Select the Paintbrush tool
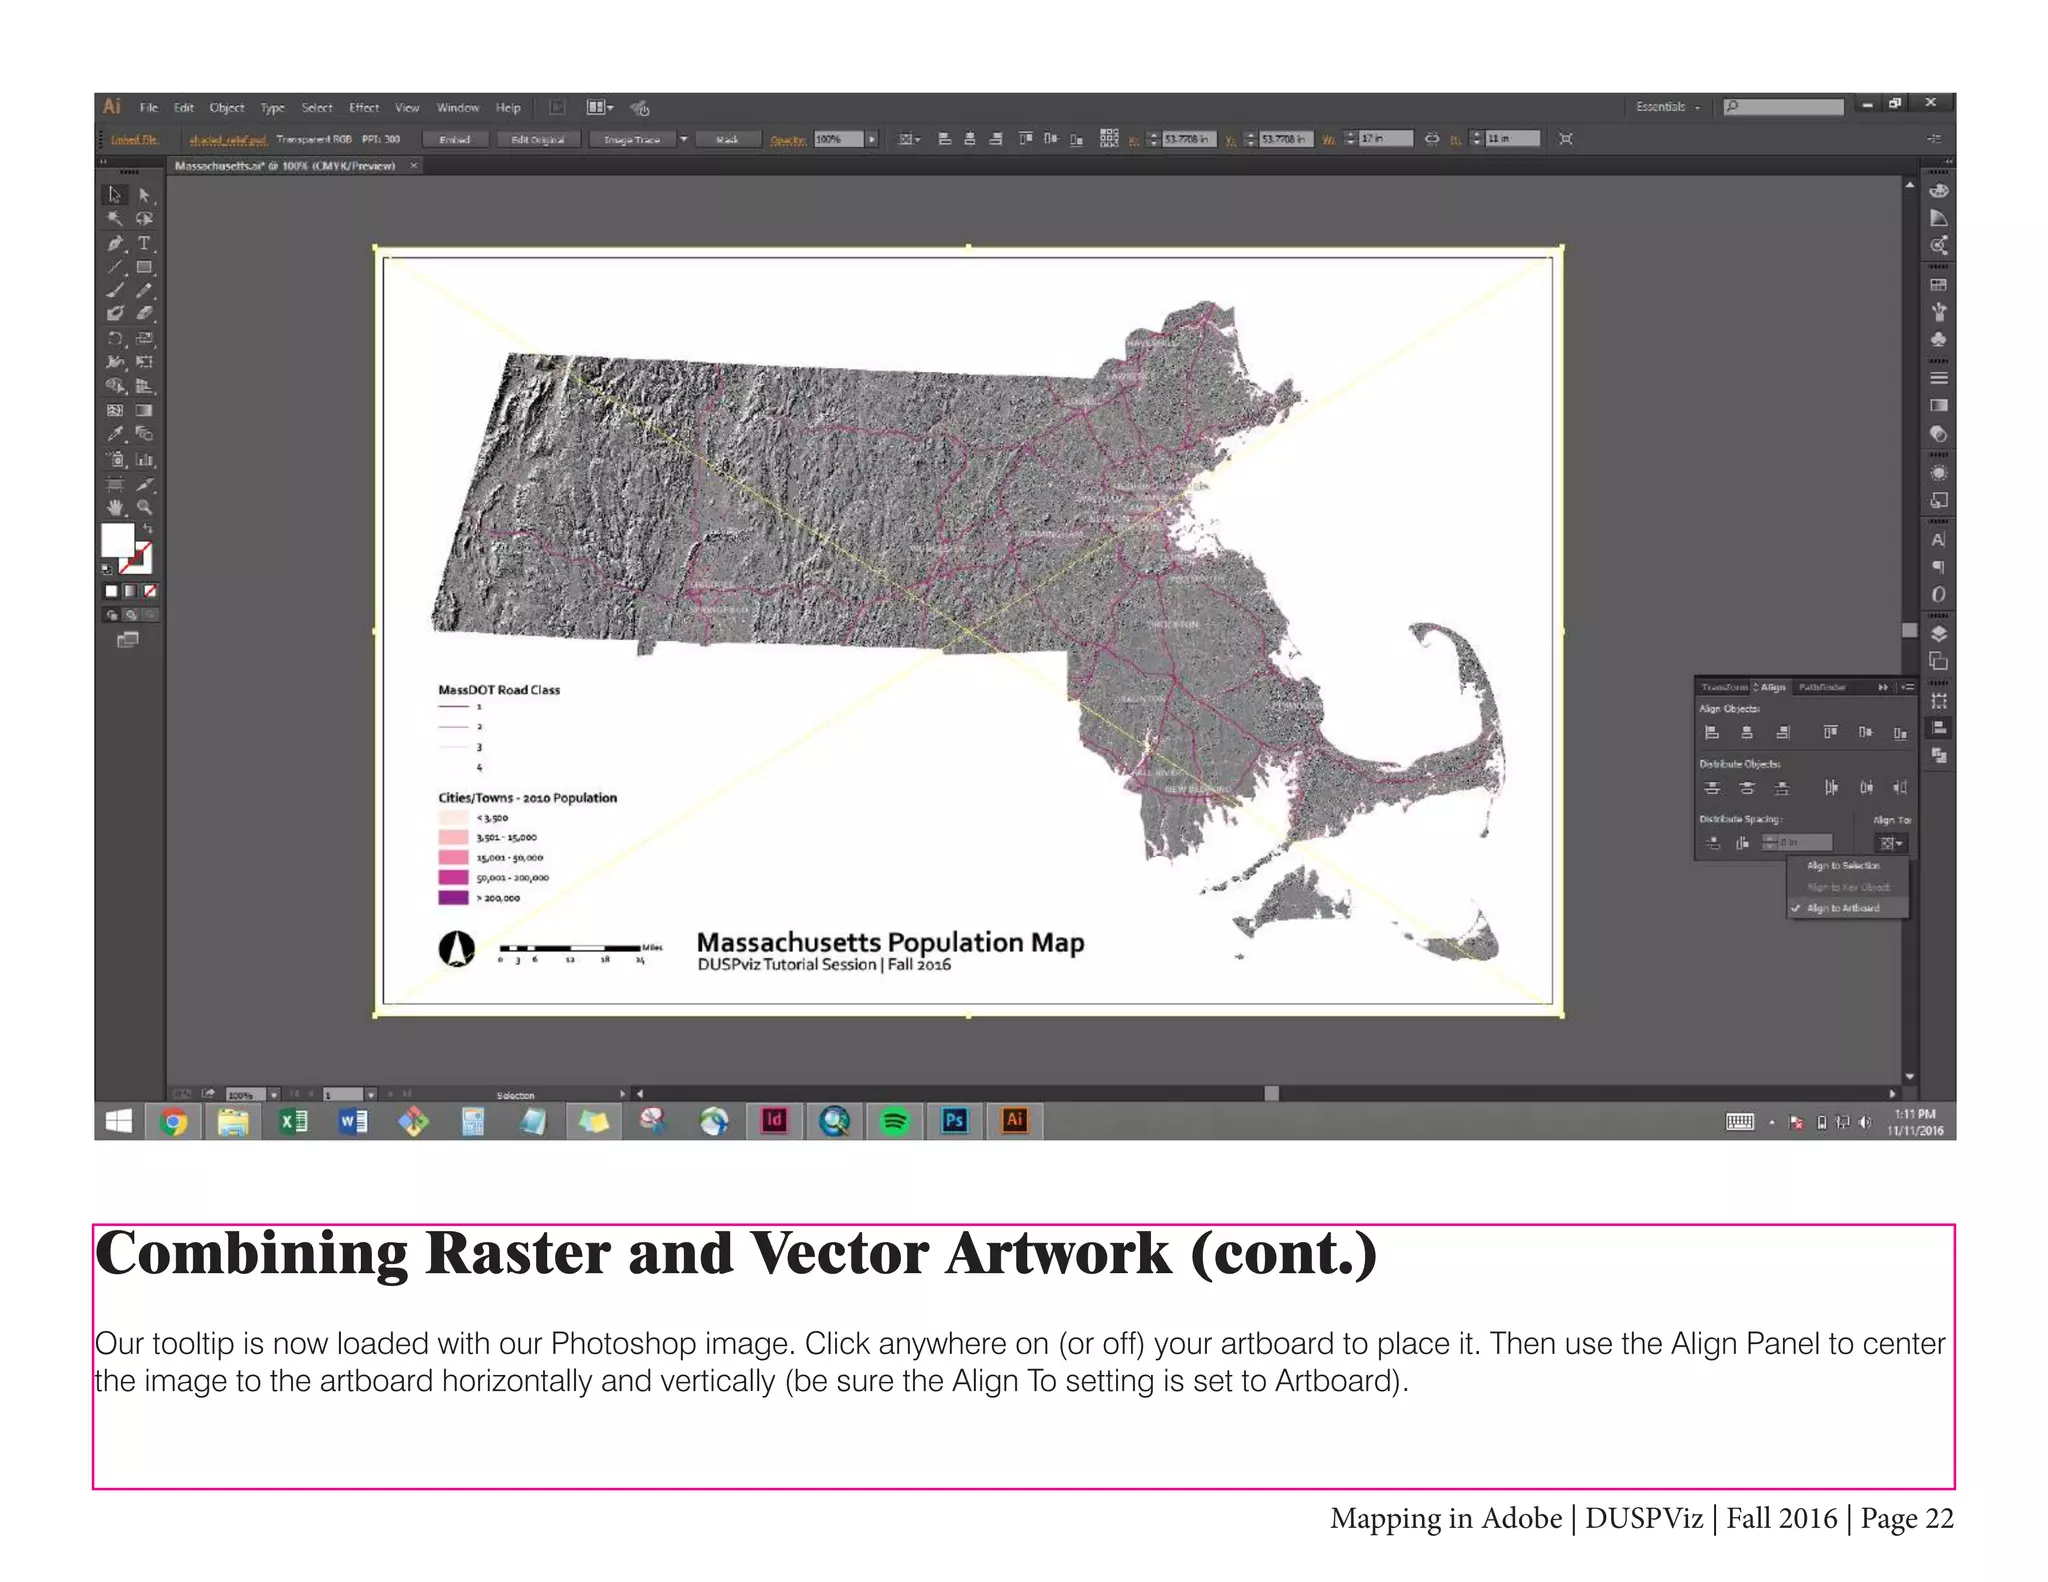This screenshot has height=1582, width=2048. (x=115, y=291)
